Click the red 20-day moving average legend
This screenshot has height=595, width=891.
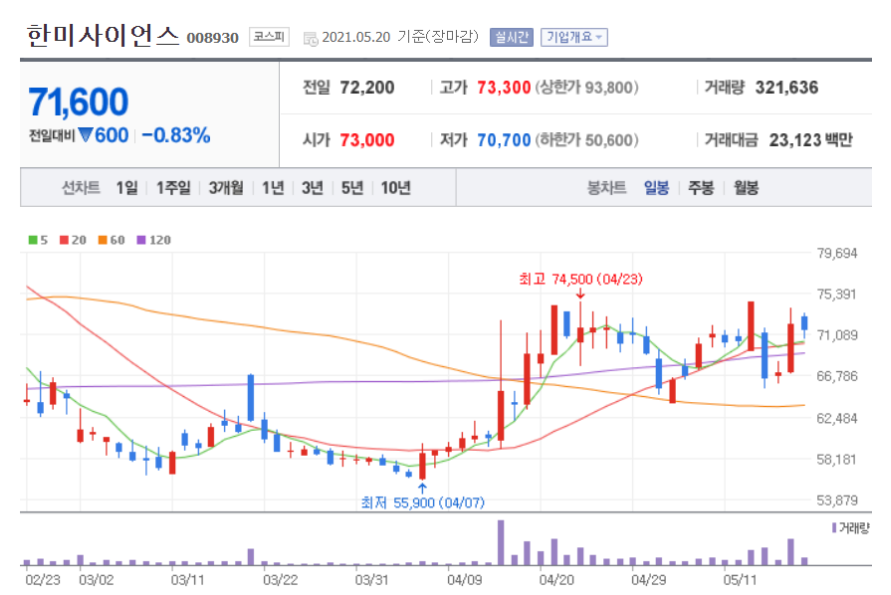(x=73, y=240)
